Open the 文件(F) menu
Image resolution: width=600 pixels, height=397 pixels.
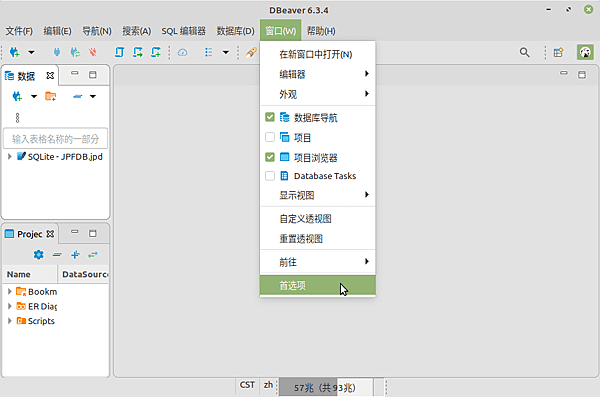pyautogui.click(x=19, y=31)
